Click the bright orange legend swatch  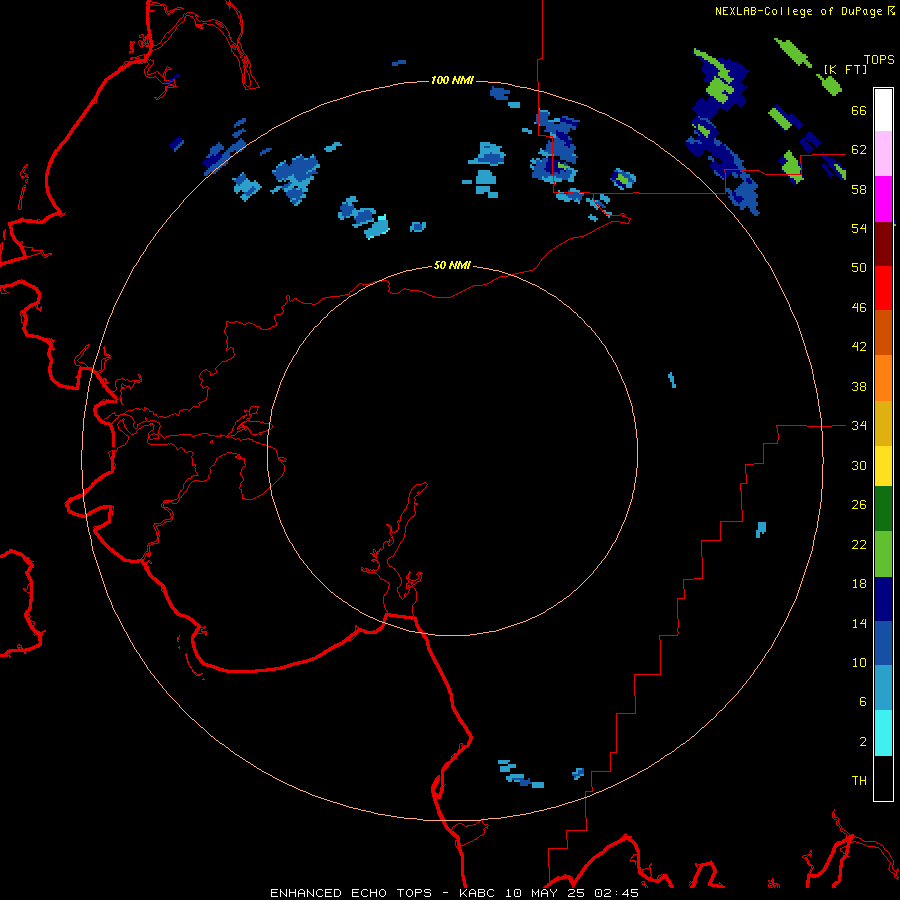click(x=883, y=378)
